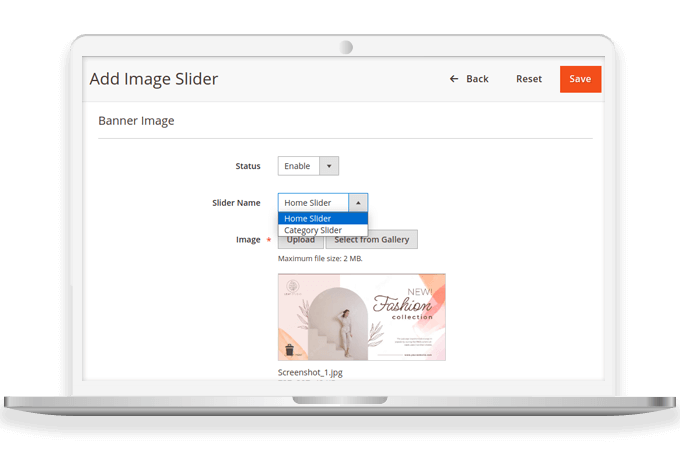Choose Category Slider option in list

(323, 230)
